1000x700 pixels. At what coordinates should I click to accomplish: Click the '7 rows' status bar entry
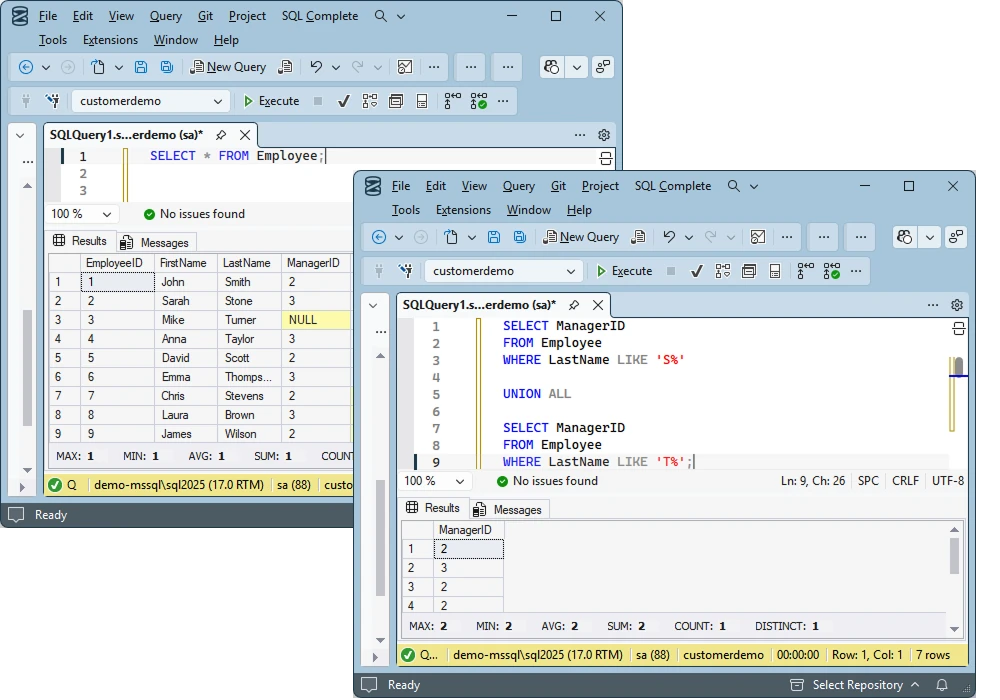tap(932, 655)
